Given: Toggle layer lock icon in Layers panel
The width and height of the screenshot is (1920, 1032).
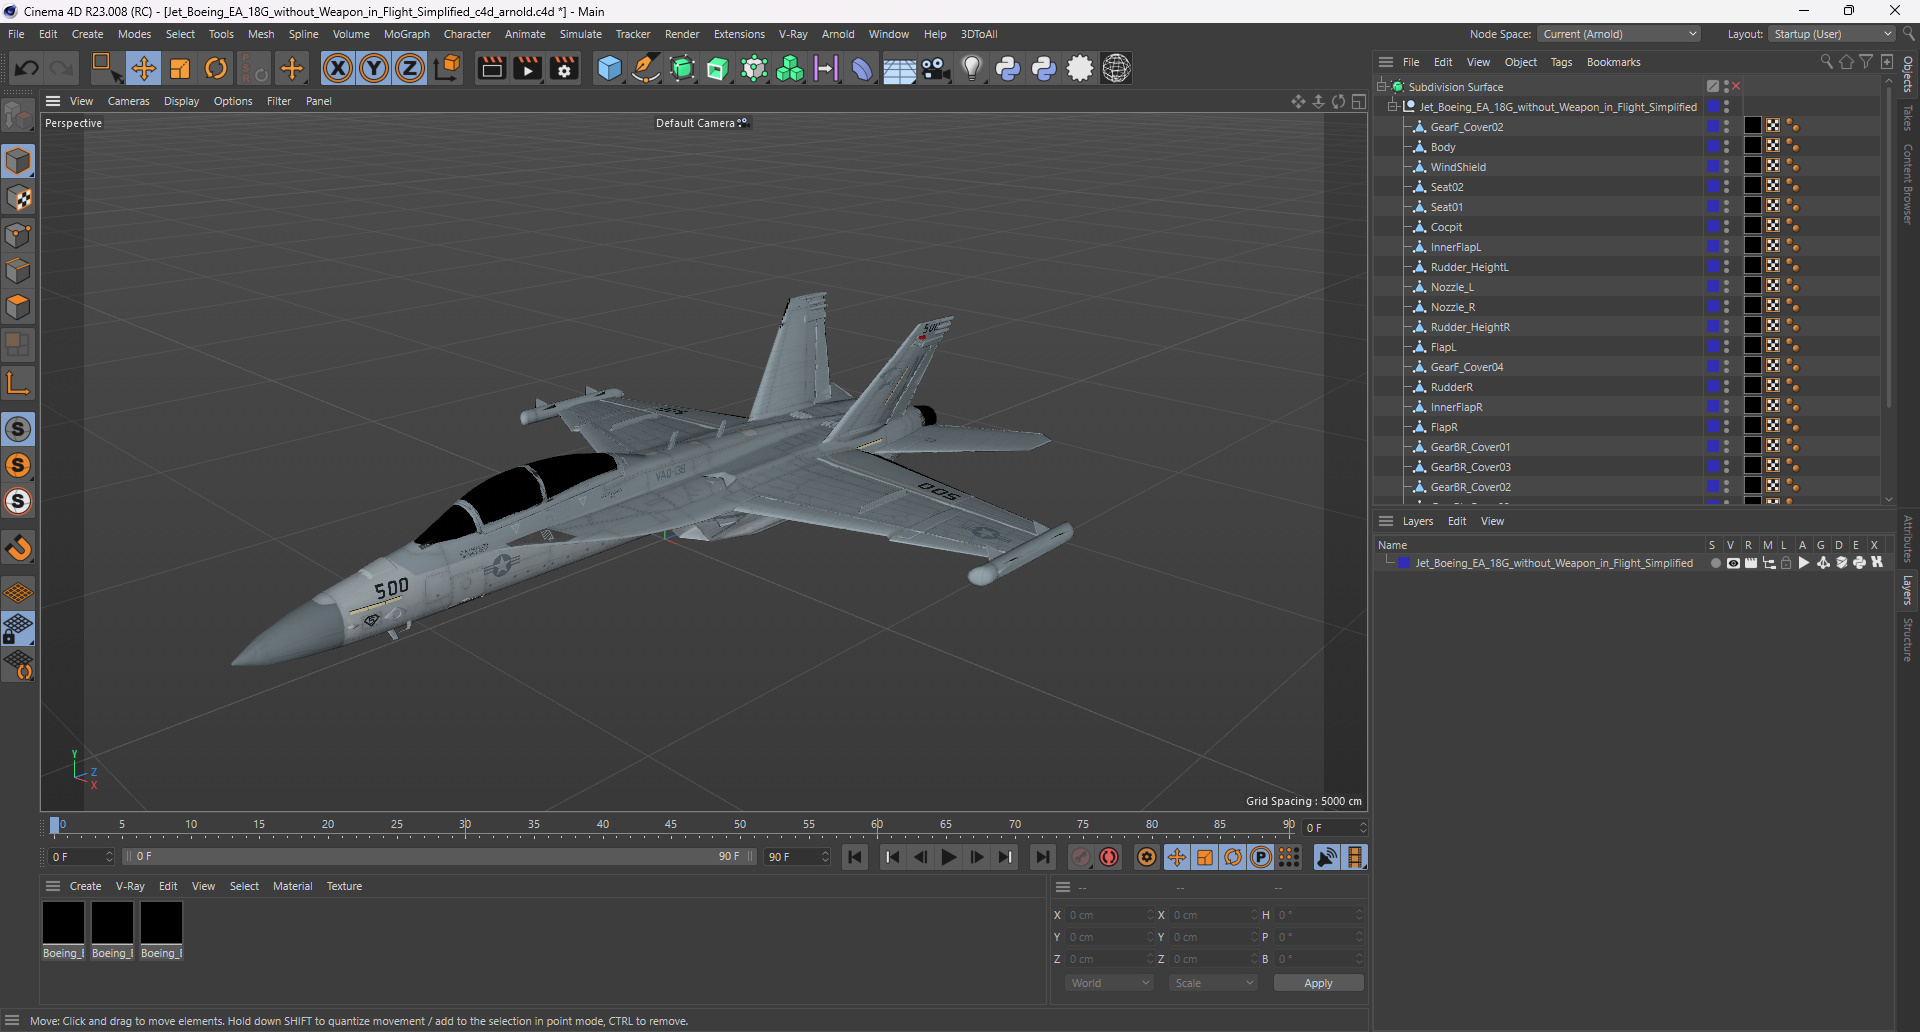Looking at the screenshot, I should click(1787, 563).
